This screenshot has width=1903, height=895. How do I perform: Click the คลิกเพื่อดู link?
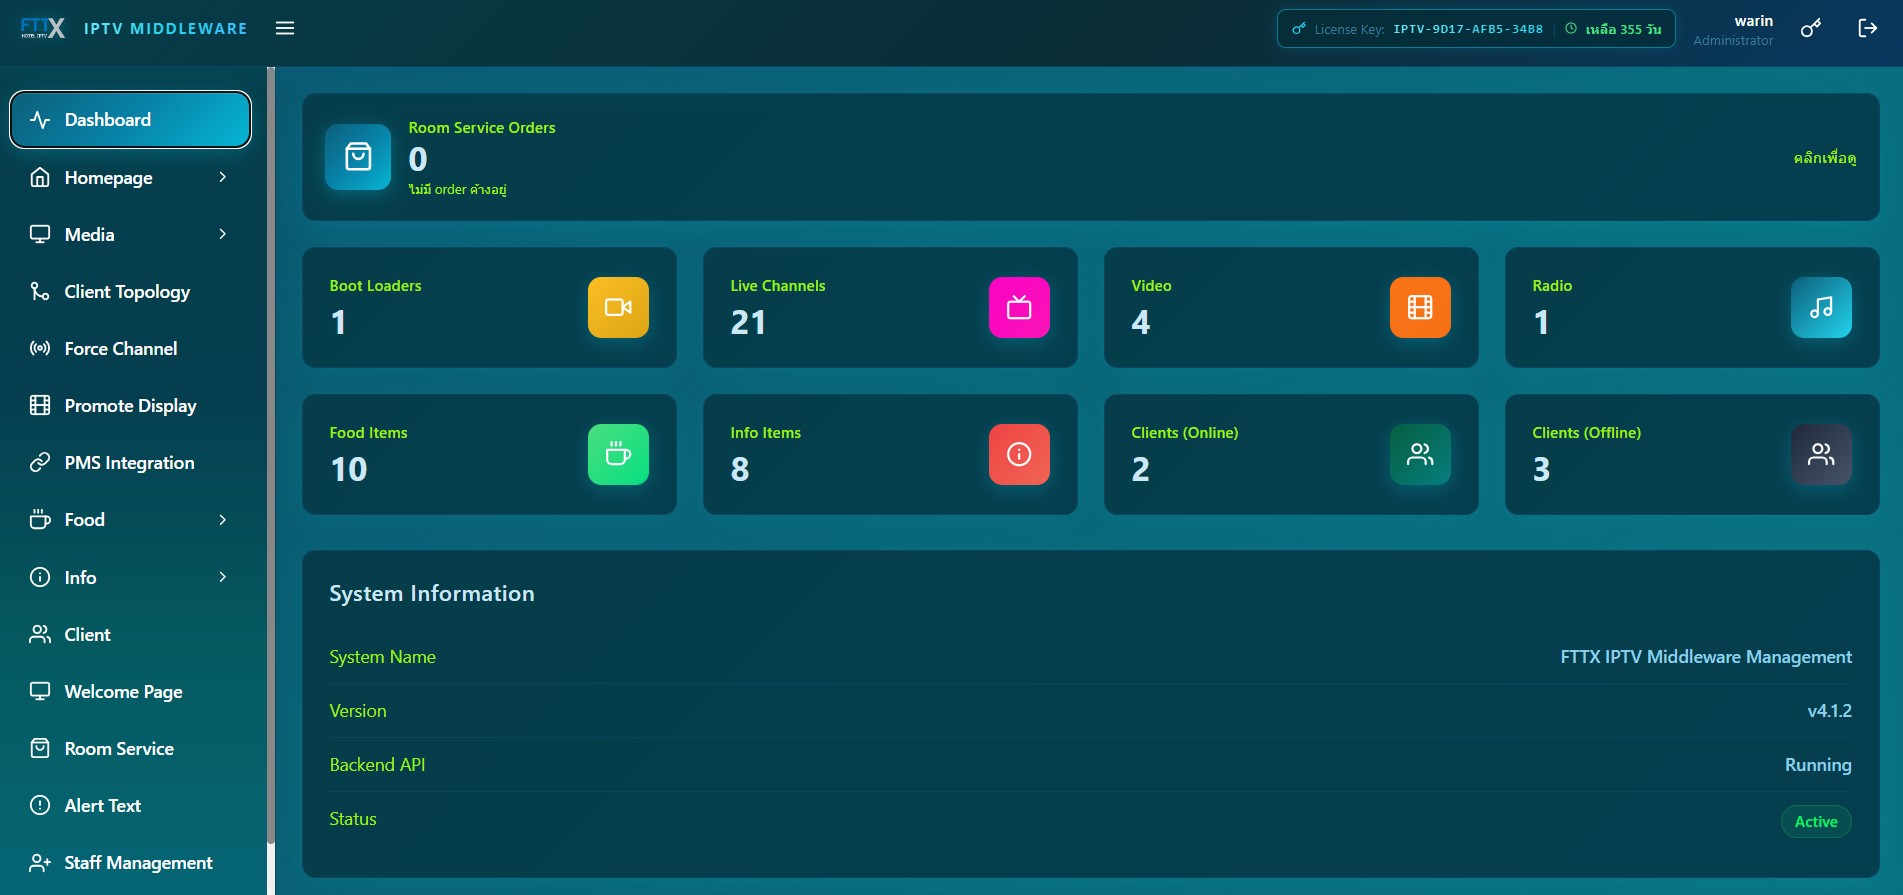[1824, 158]
